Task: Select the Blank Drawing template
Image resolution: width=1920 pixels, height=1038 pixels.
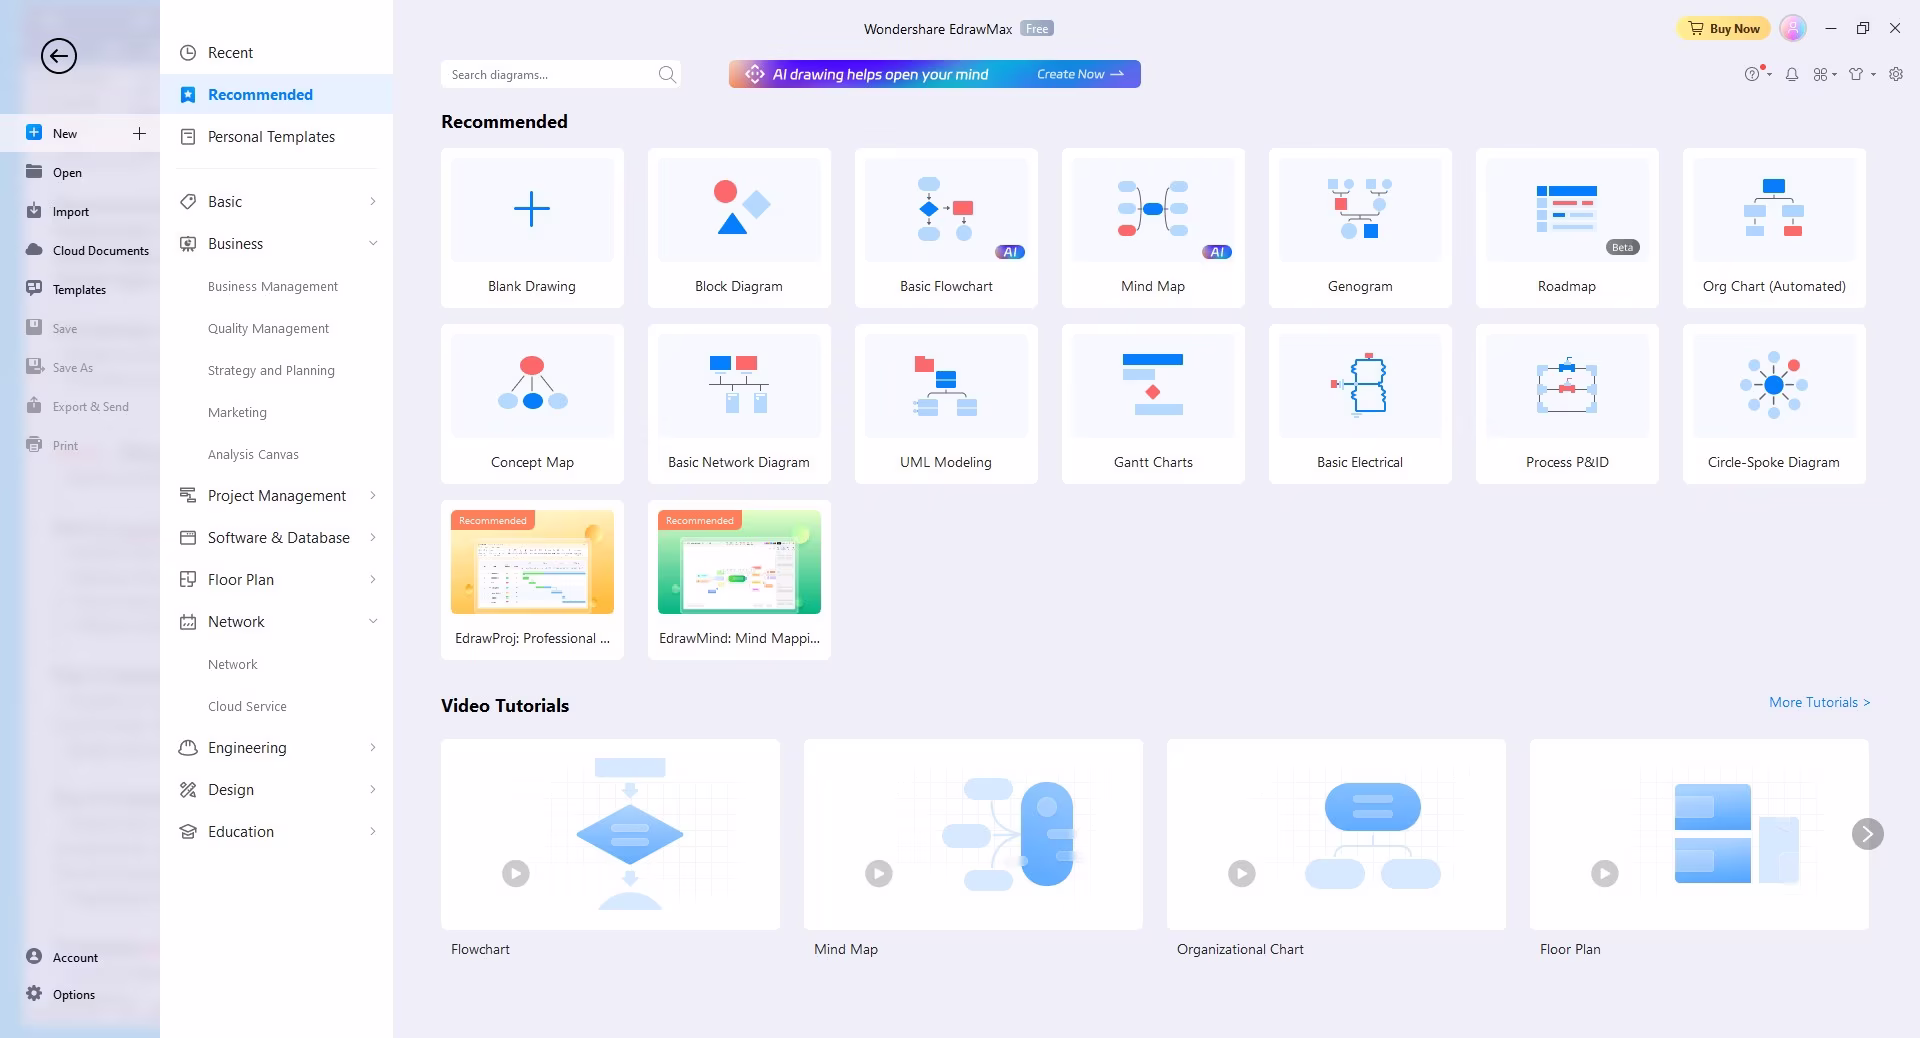Action: pos(532,228)
